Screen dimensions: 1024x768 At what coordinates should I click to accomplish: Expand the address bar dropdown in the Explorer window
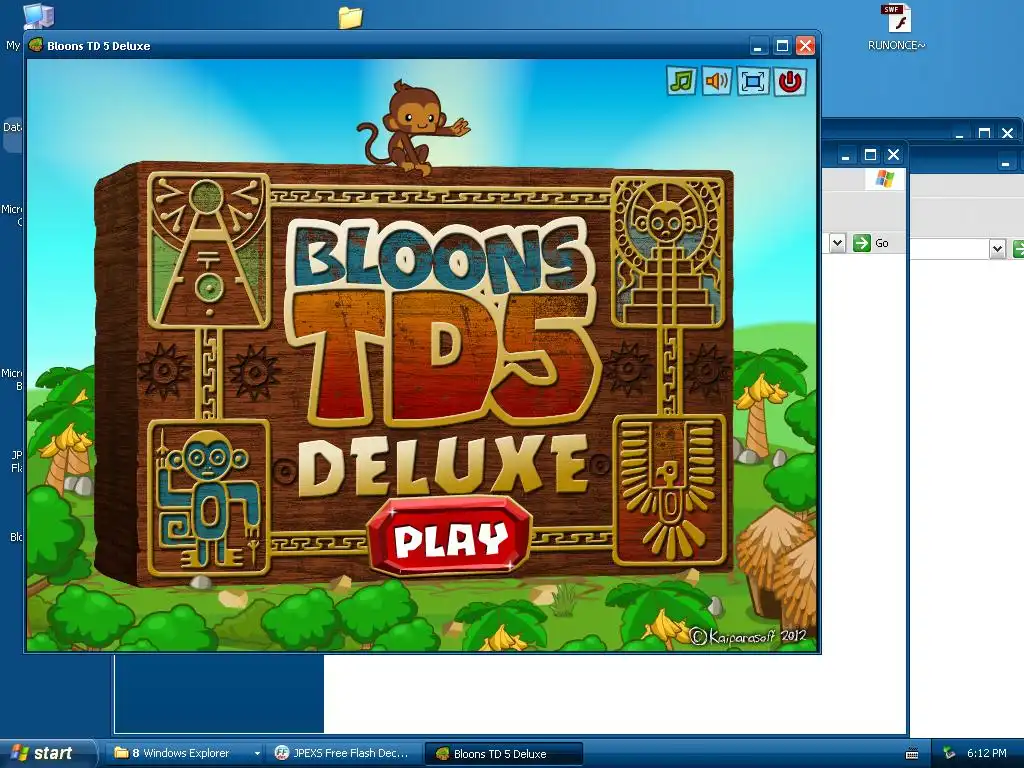coord(837,244)
